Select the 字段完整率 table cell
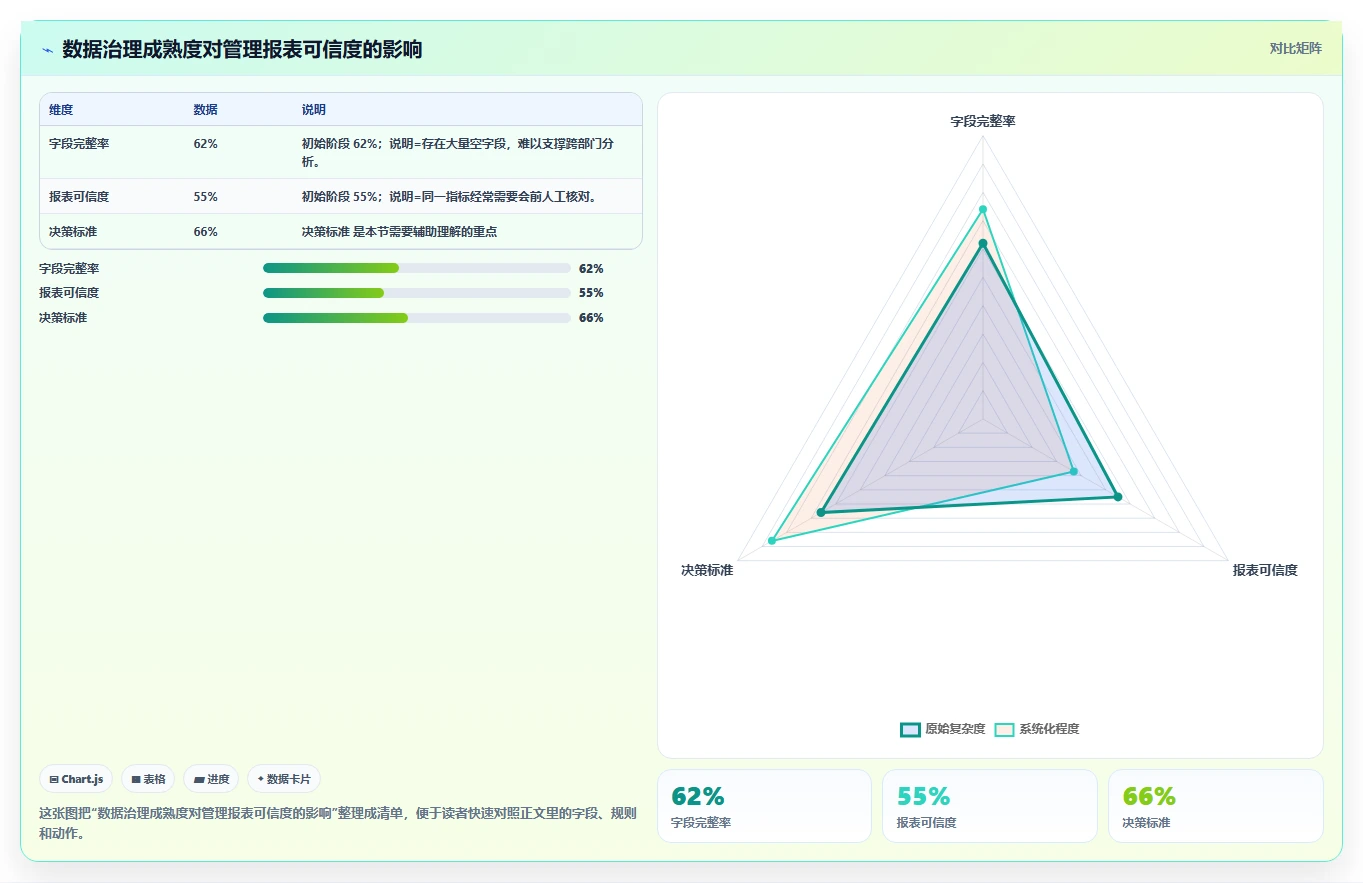The height and width of the screenshot is (883, 1363). coord(79,143)
